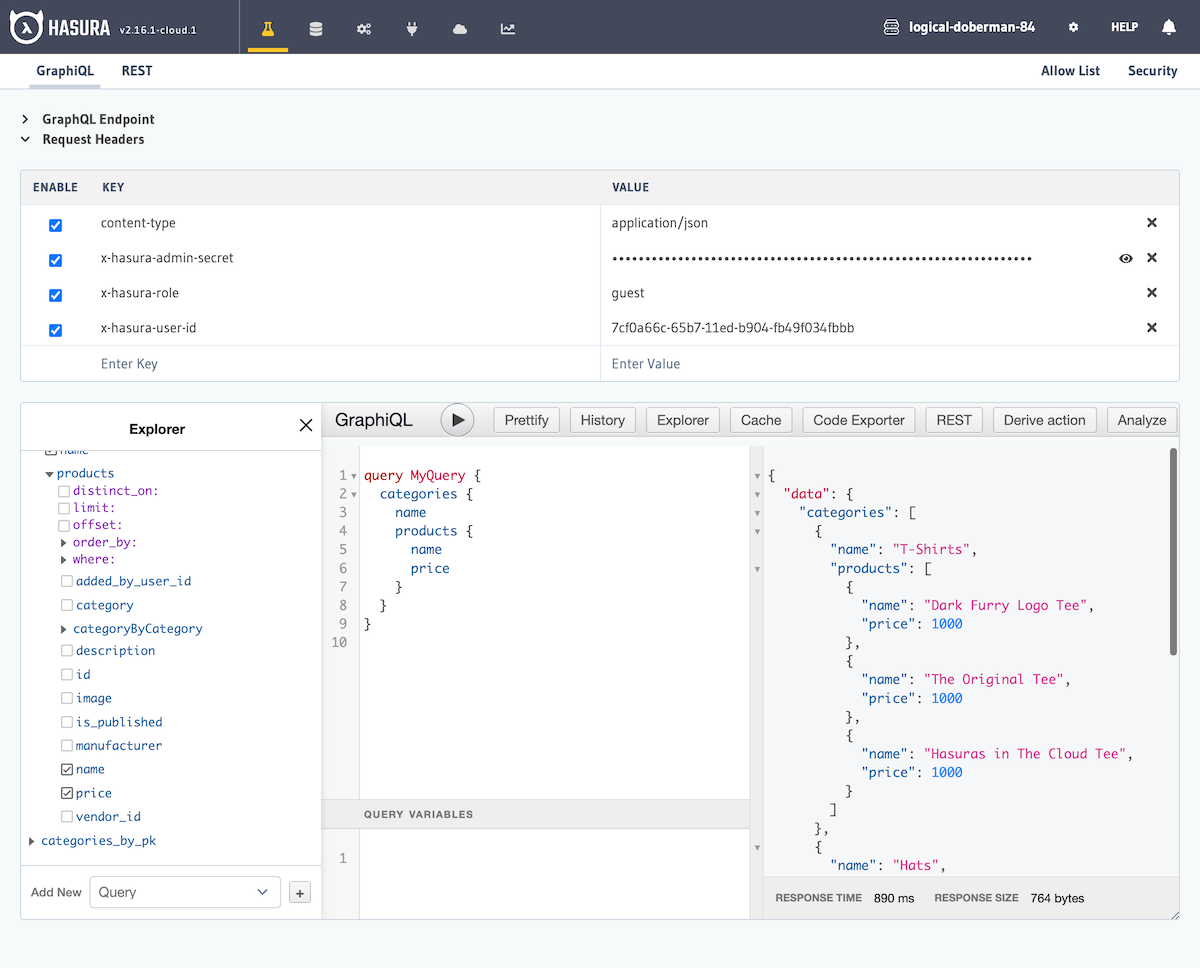
Task: Open the Add New Query dropdown
Action: click(x=185, y=892)
